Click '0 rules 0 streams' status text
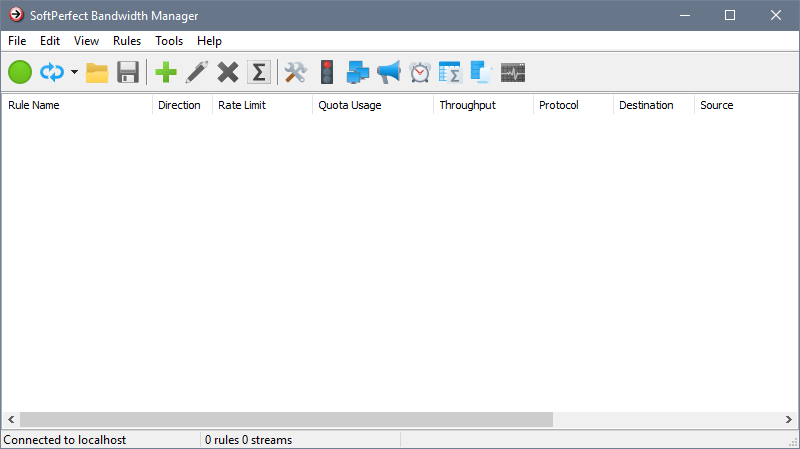Image resolution: width=800 pixels, height=449 pixels. pyautogui.click(x=248, y=440)
